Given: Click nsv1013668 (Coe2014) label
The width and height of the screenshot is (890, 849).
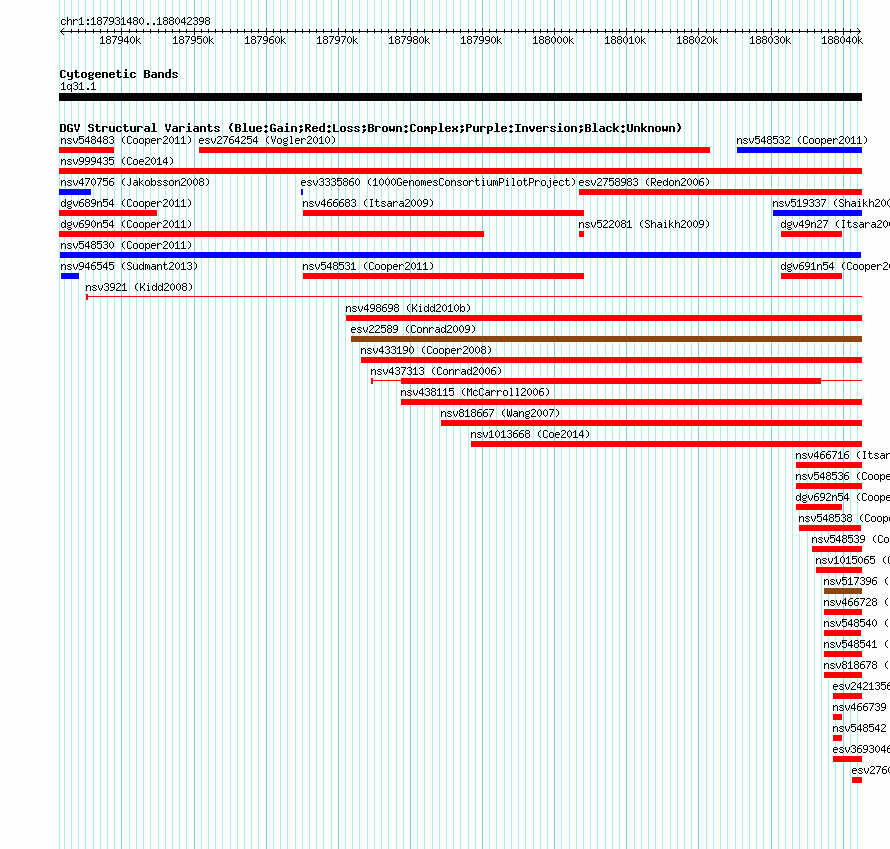Looking at the screenshot, I should 530,434.
